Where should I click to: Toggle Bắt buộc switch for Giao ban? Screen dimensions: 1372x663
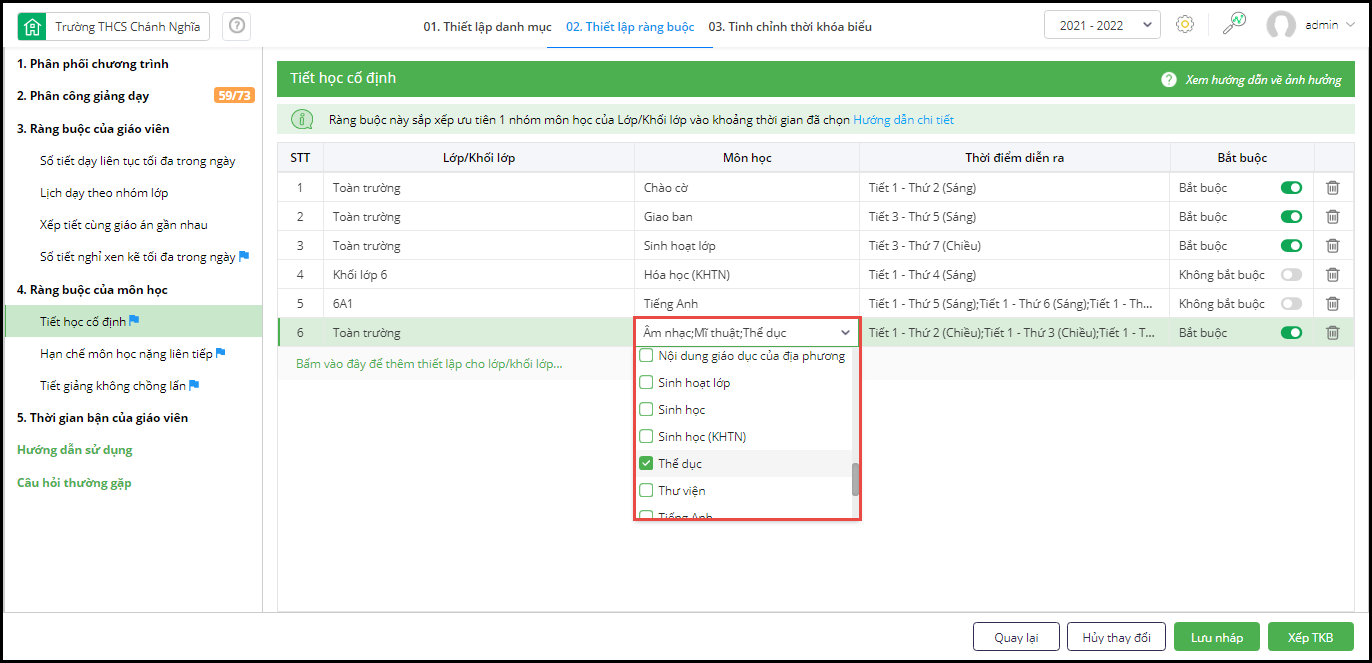click(1291, 217)
